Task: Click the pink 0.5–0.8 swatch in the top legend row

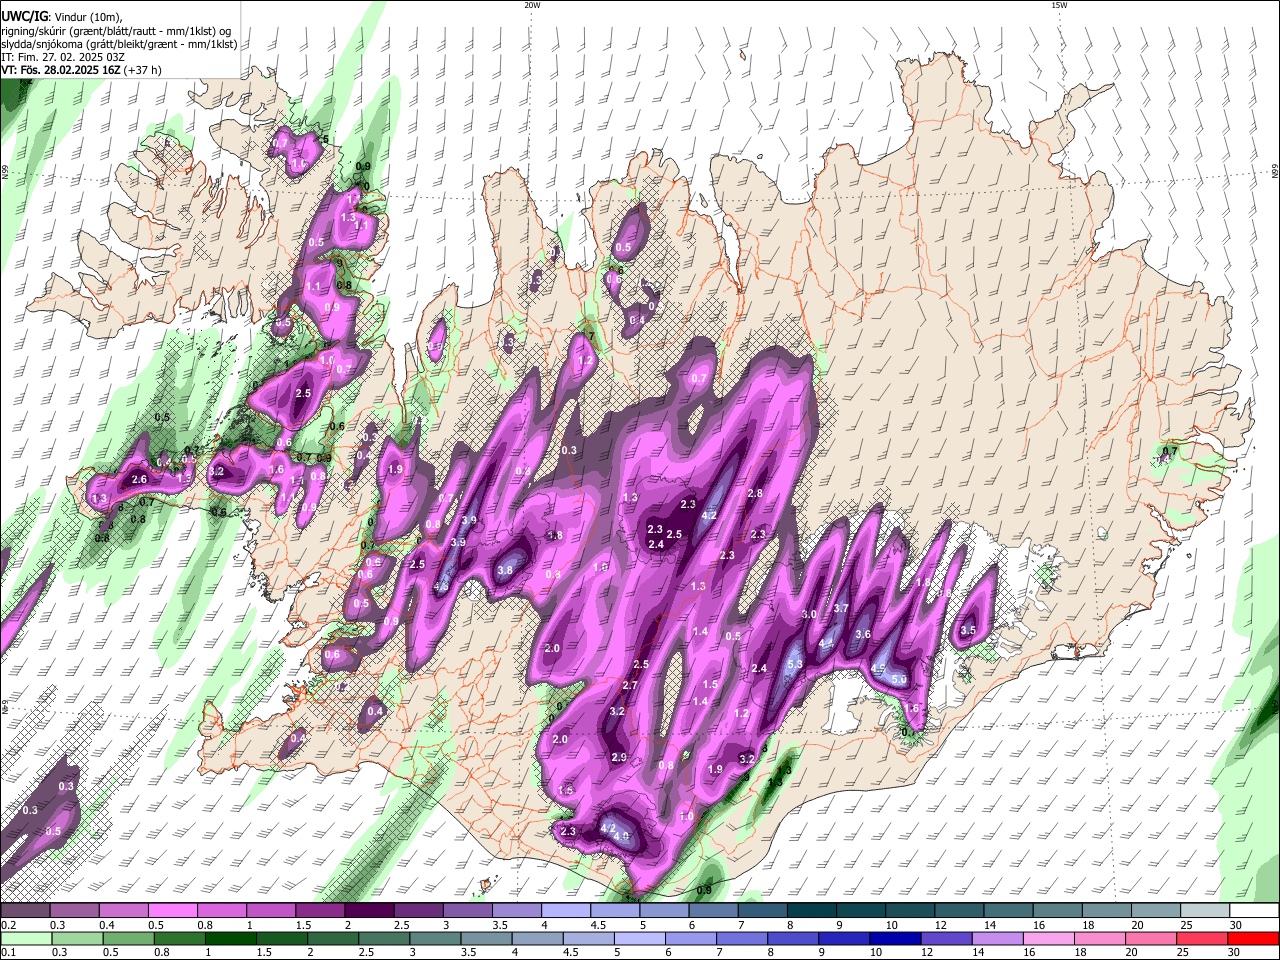Action: pyautogui.click(x=173, y=911)
